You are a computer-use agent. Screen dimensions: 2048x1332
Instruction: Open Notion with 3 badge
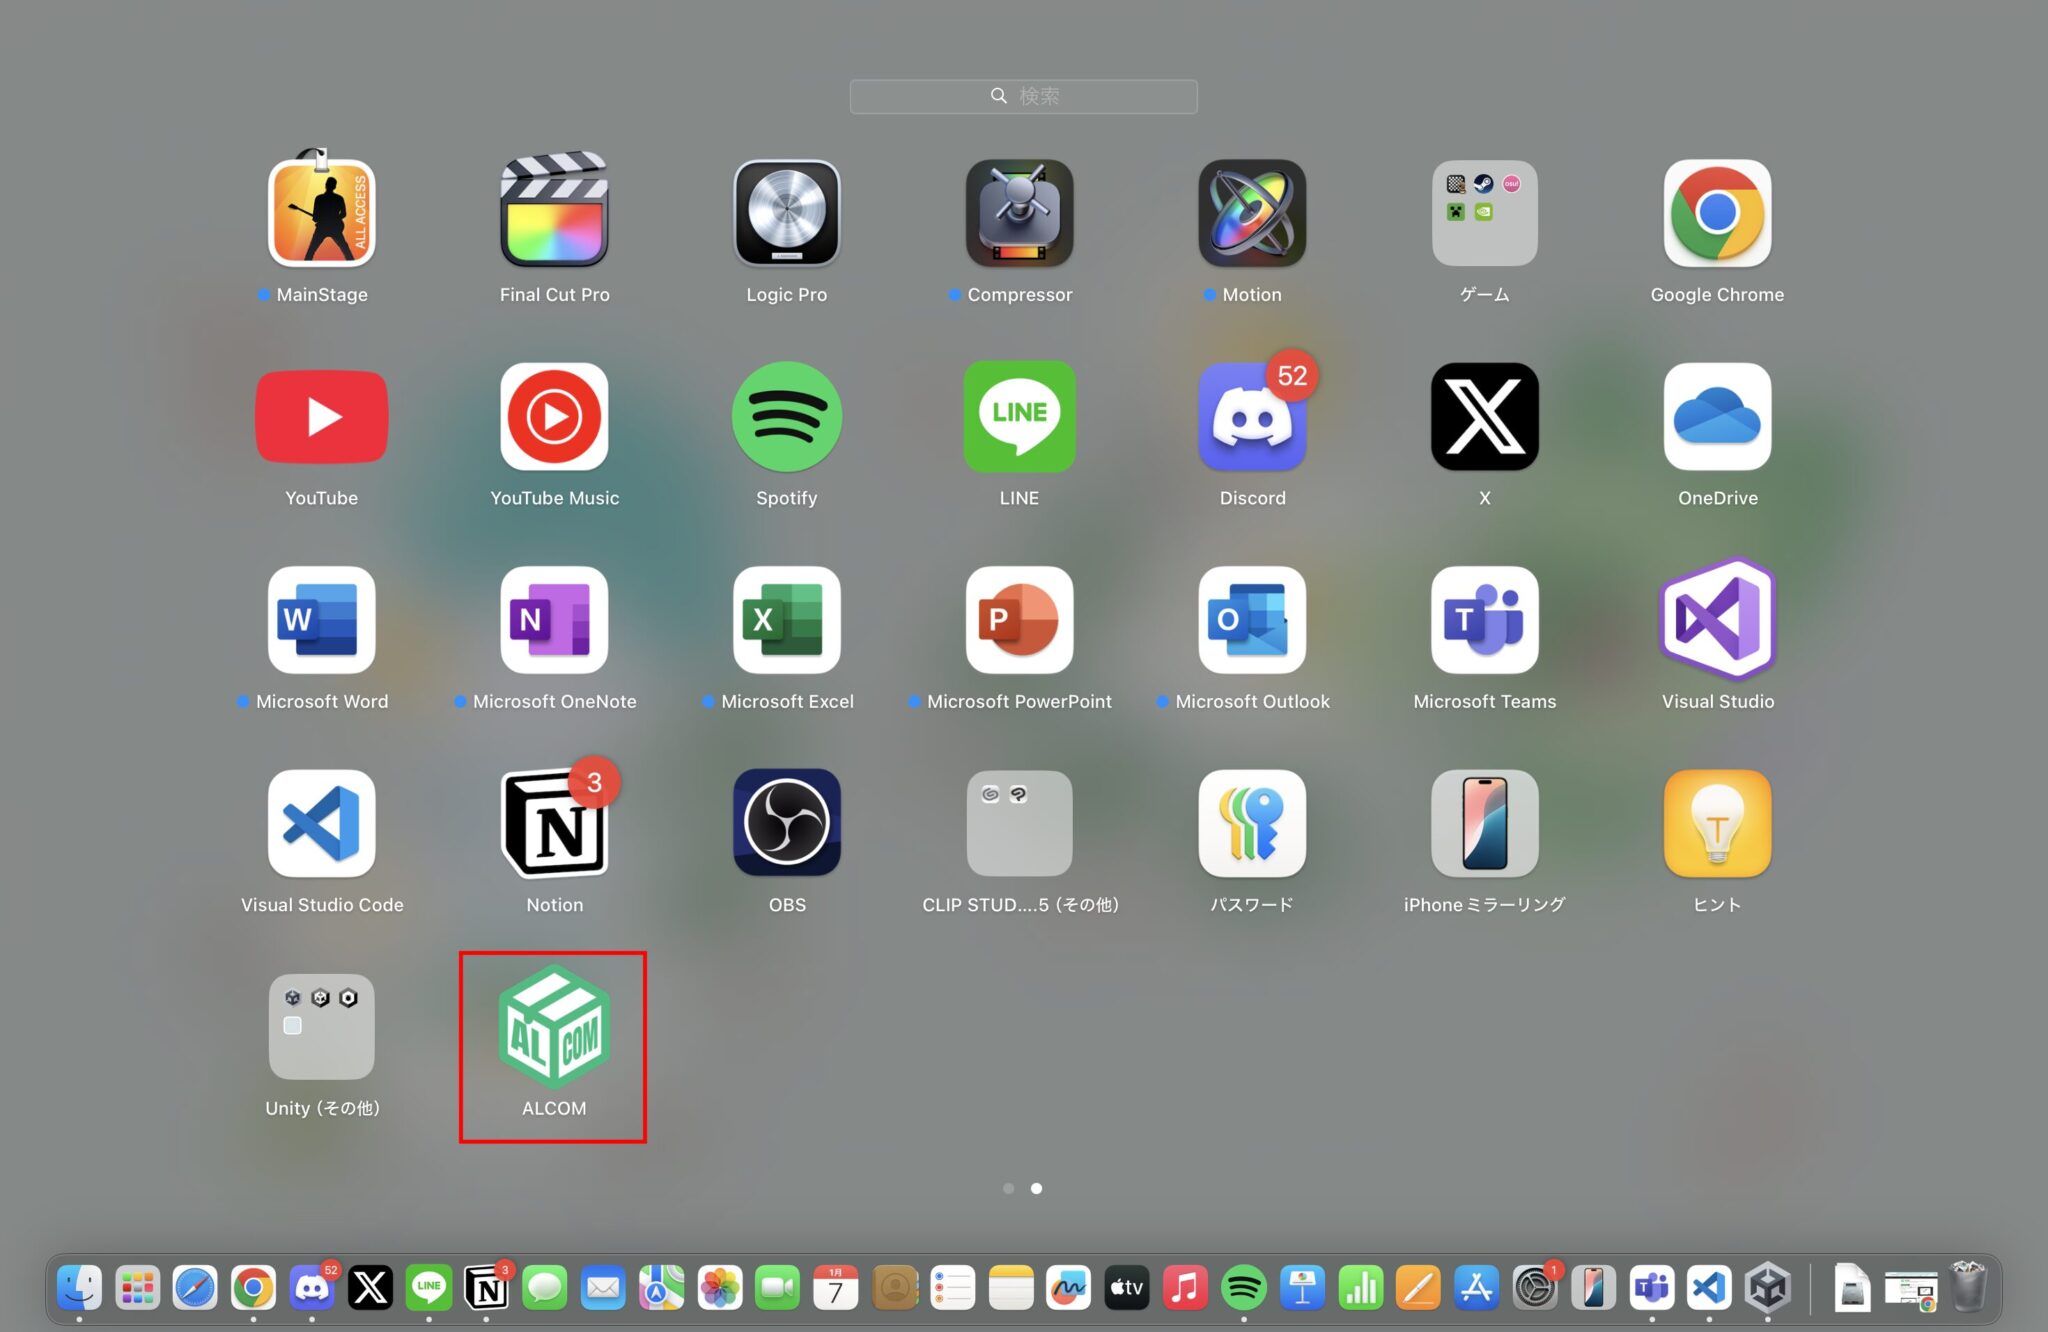pos(554,823)
